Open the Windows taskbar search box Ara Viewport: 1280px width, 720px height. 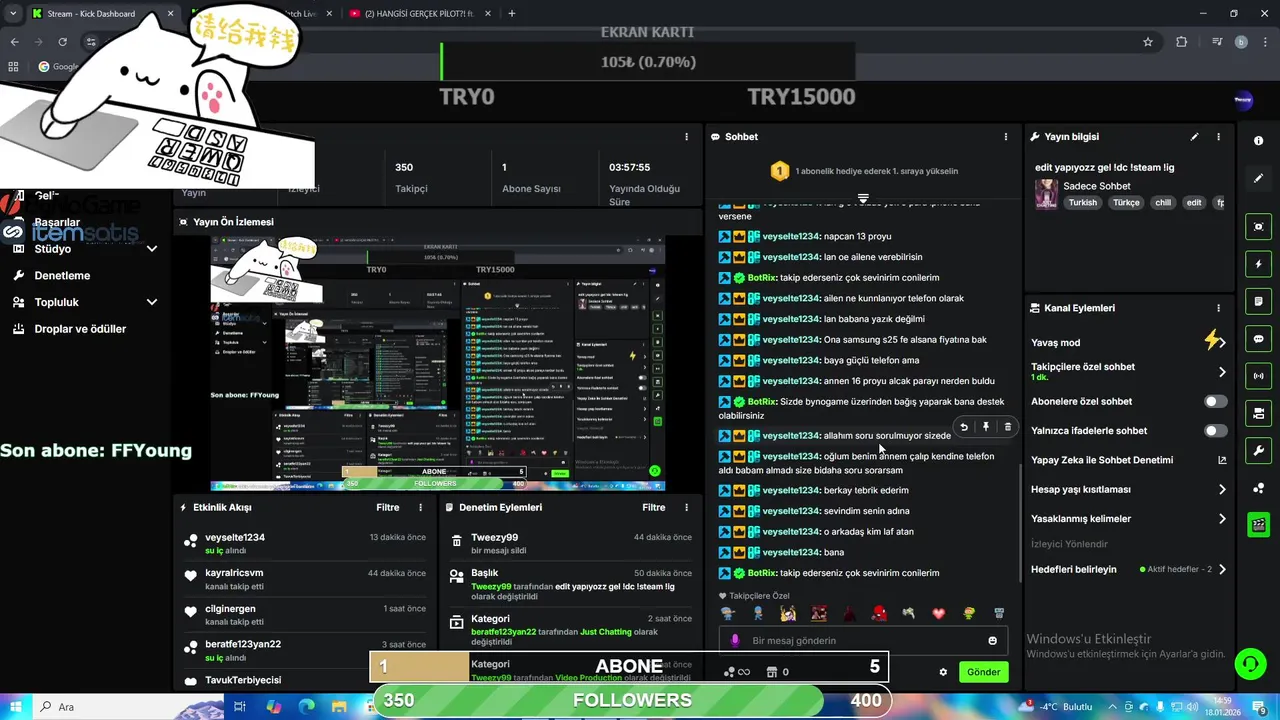pos(130,707)
